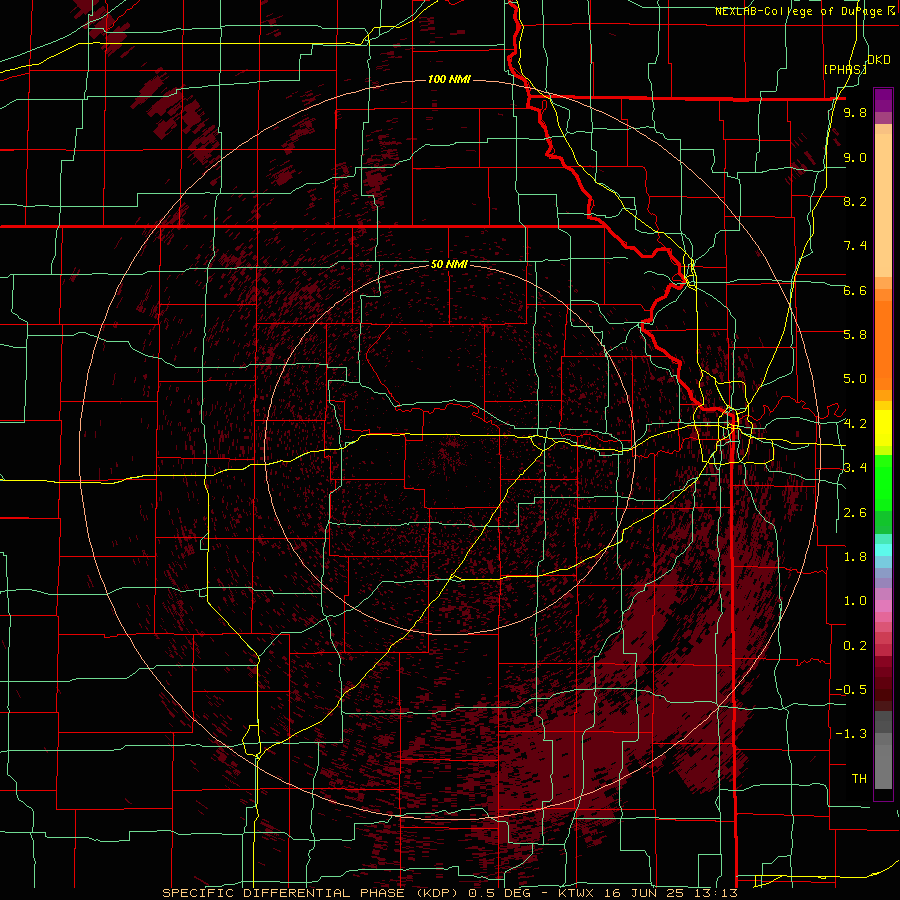Viewport: 900px width, 900px height.
Task: Click the -1.3 value on the scale
Action: (x=851, y=734)
